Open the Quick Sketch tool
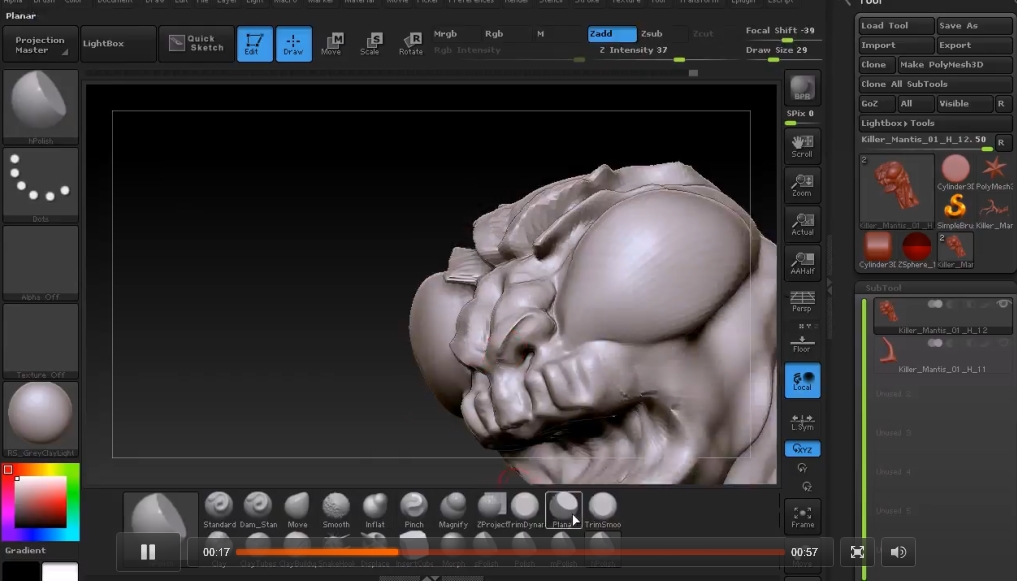Viewport: 1017px width, 581px height. pos(197,43)
